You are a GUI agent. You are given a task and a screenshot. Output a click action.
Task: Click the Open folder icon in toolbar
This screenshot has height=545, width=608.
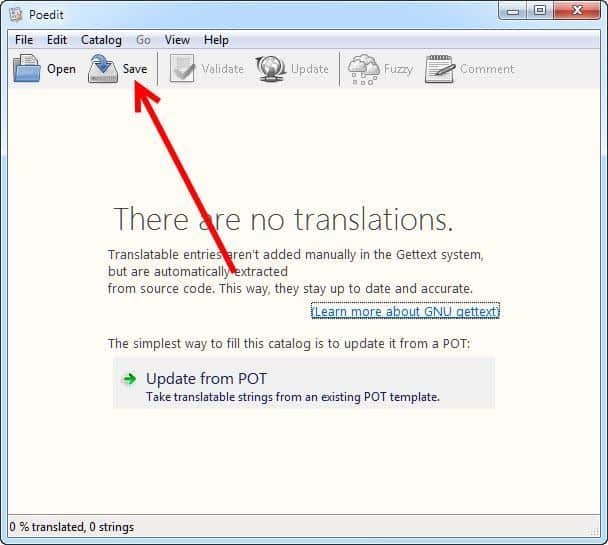pyautogui.click(x=26, y=69)
